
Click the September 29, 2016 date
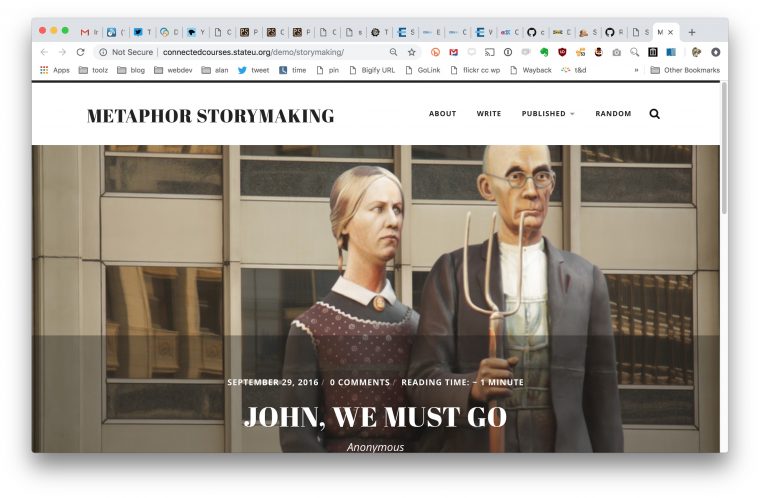click(x=273, y=382)
